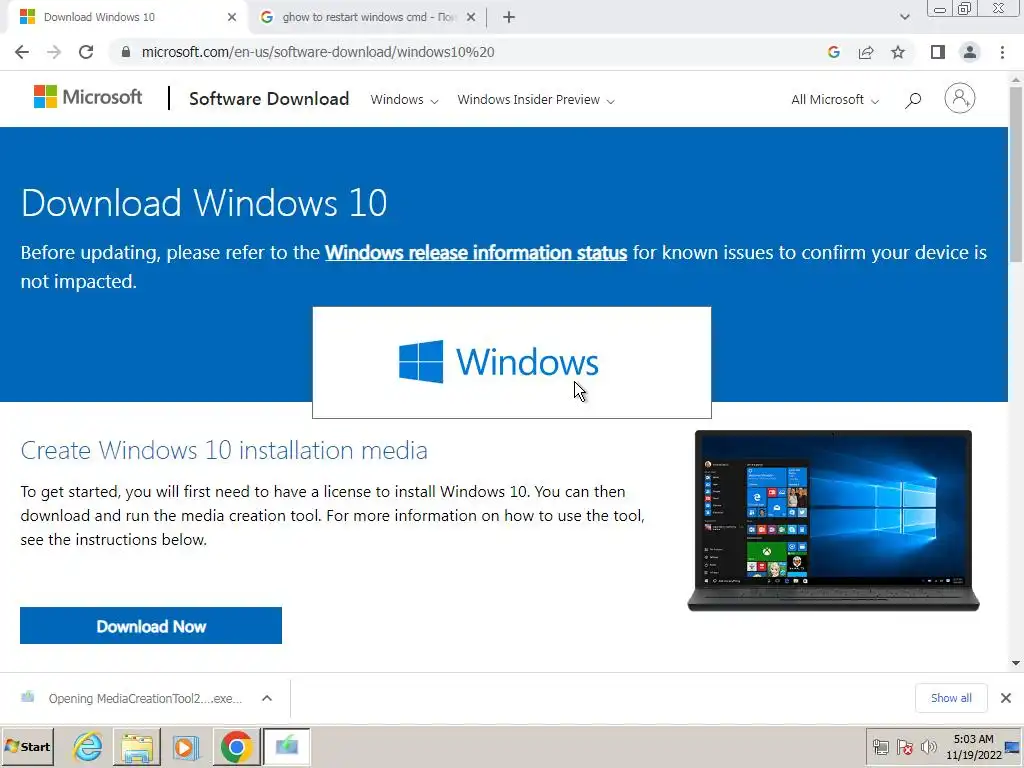Bookmark this page with the star icon
This screenshot has height=768, width=1024.
click(898, 52)
